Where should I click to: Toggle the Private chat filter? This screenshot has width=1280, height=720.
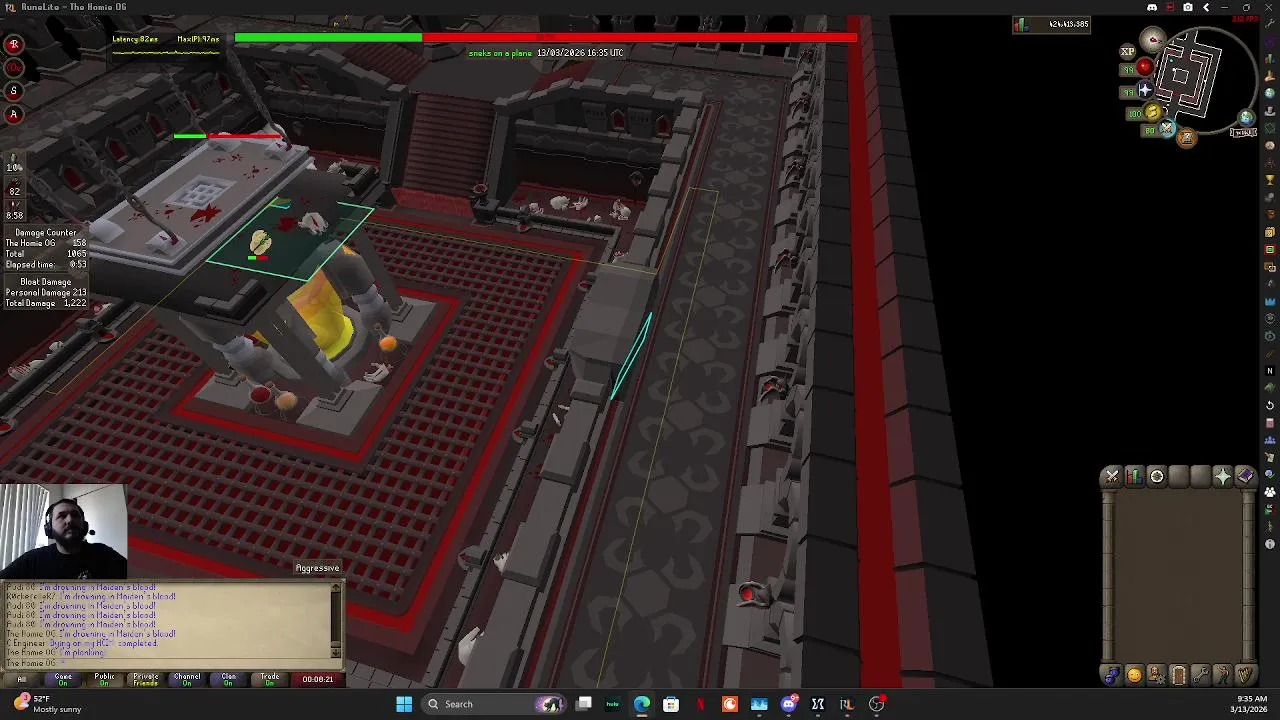tap(146, 679)
